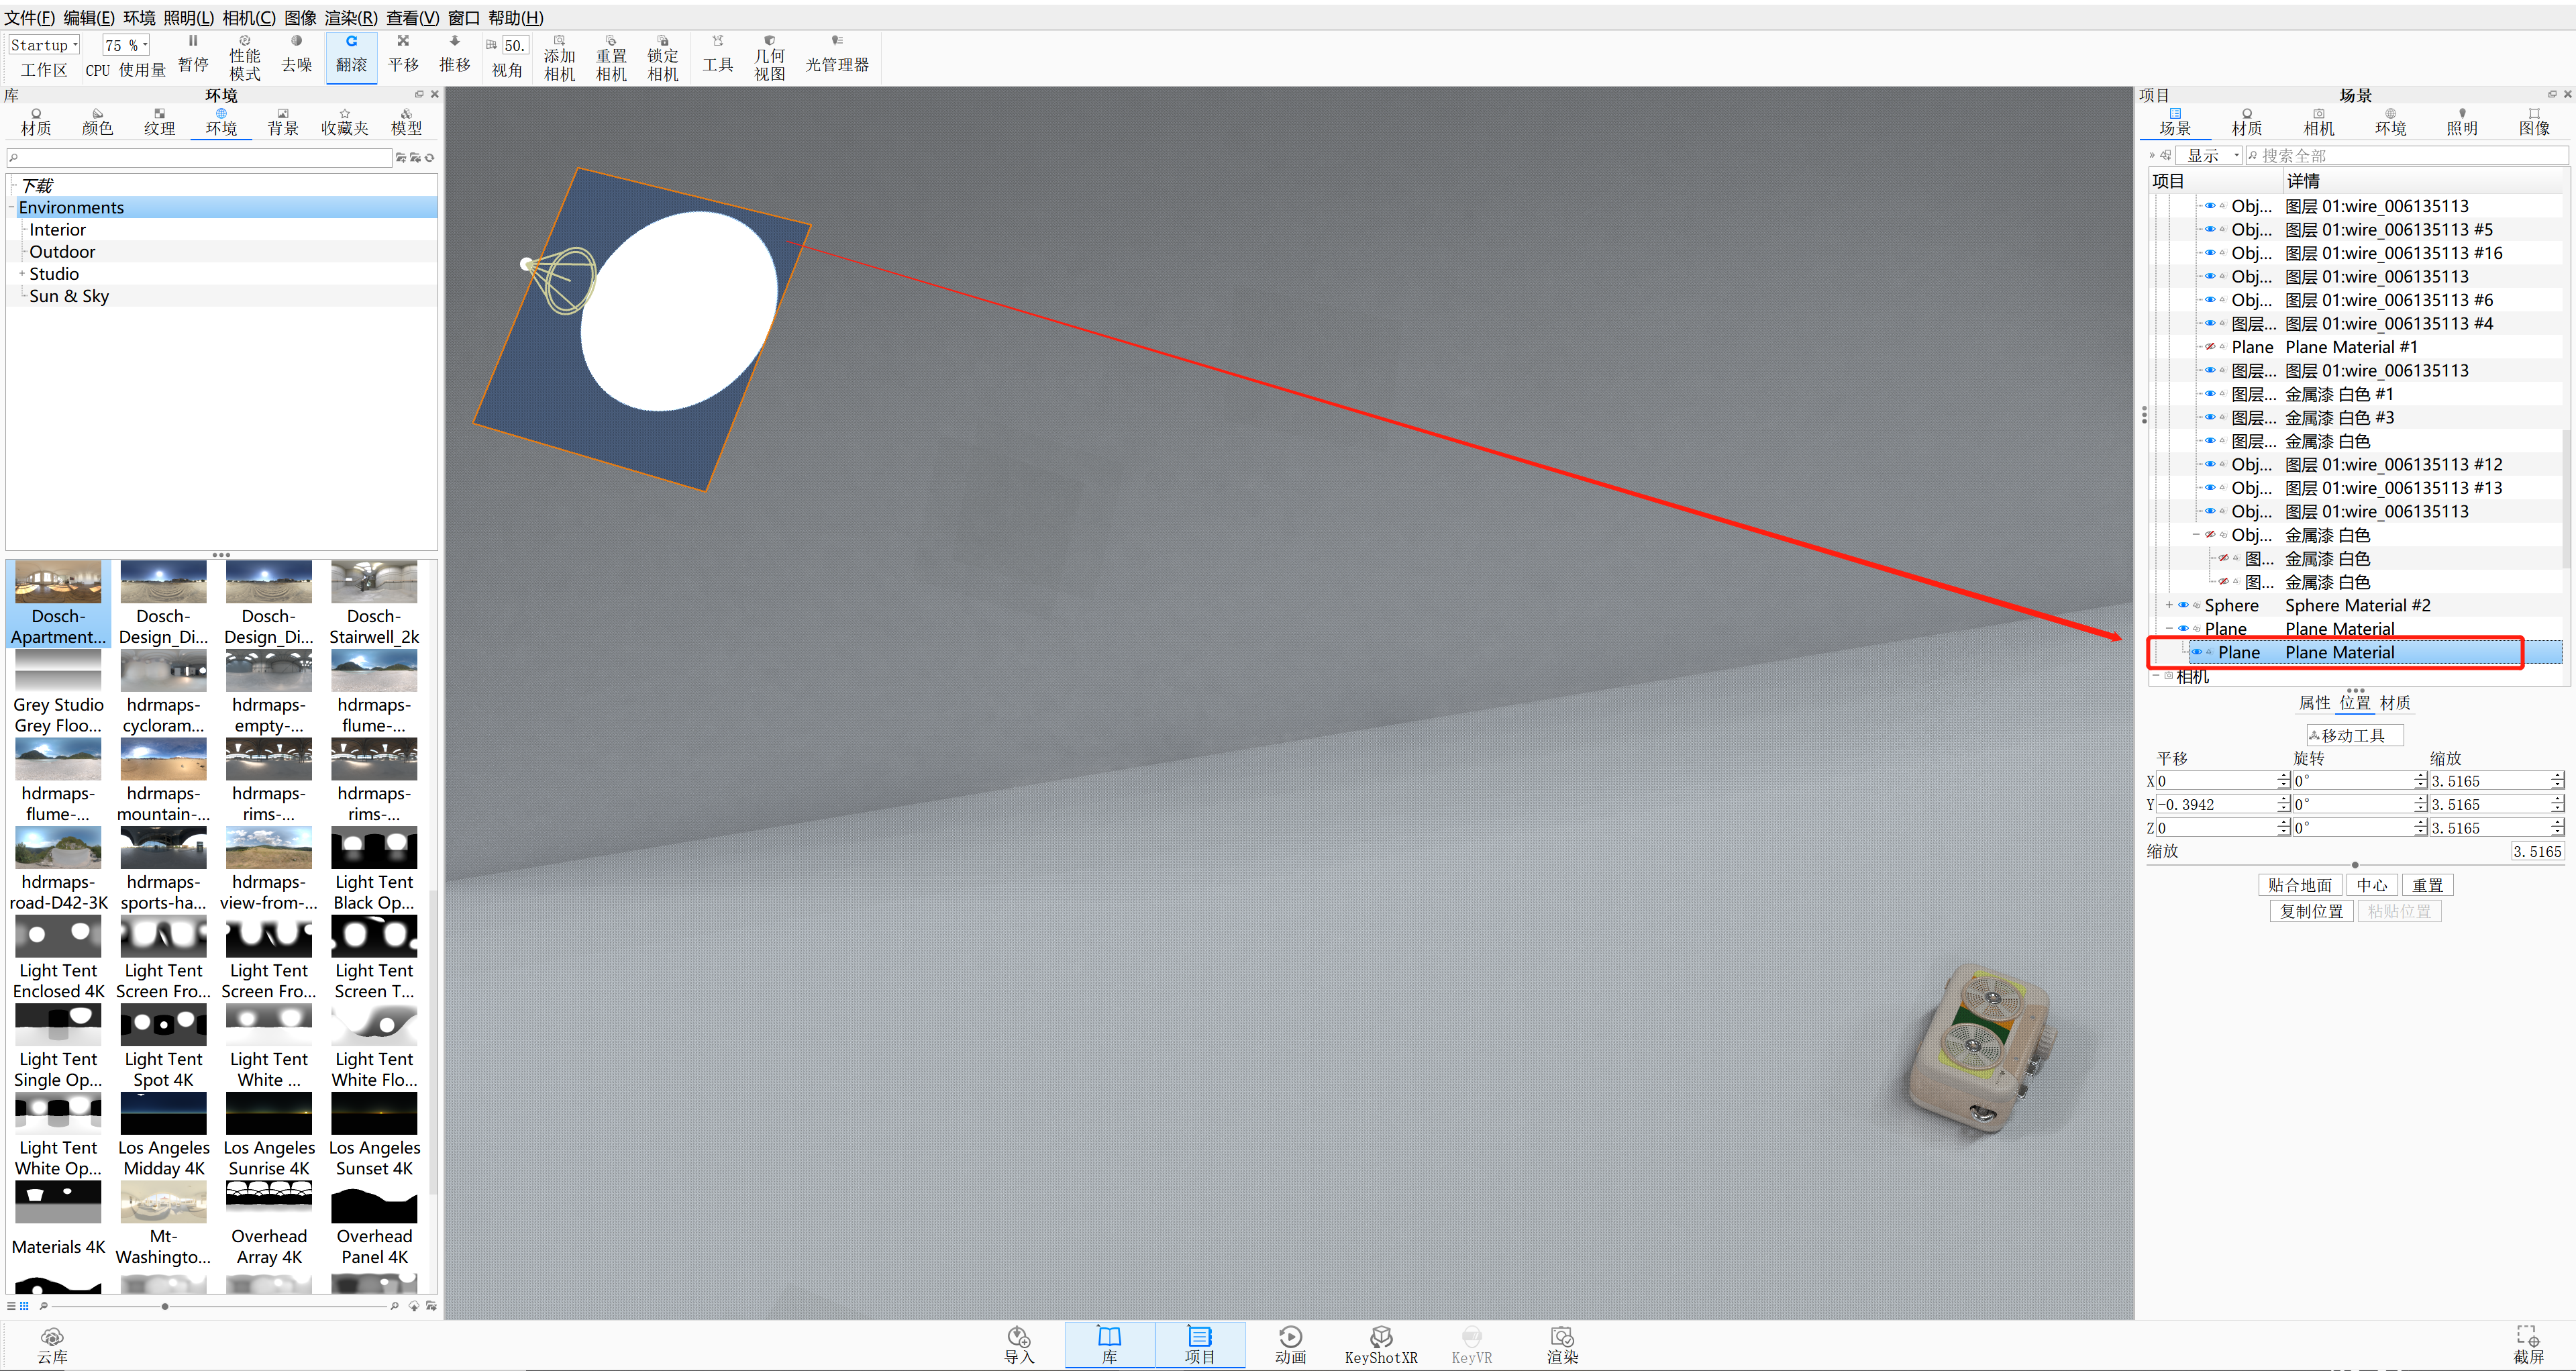Switch to the 纹理 library tab
2576x1371 pixels.
[159, 121]
